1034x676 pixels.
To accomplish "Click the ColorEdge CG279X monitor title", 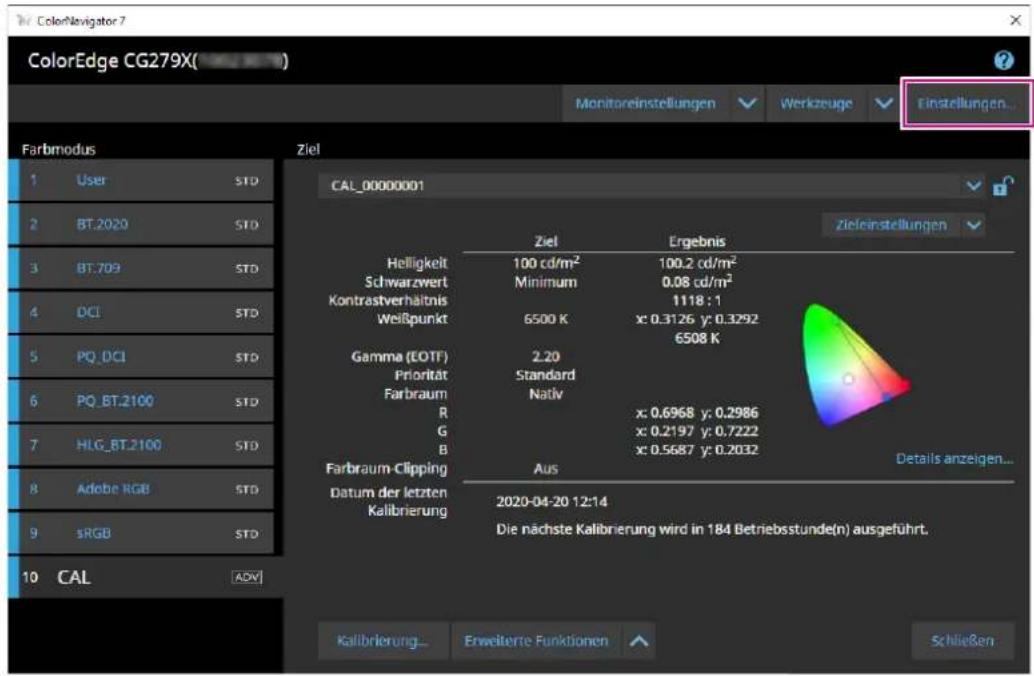I will click(158, 61).
